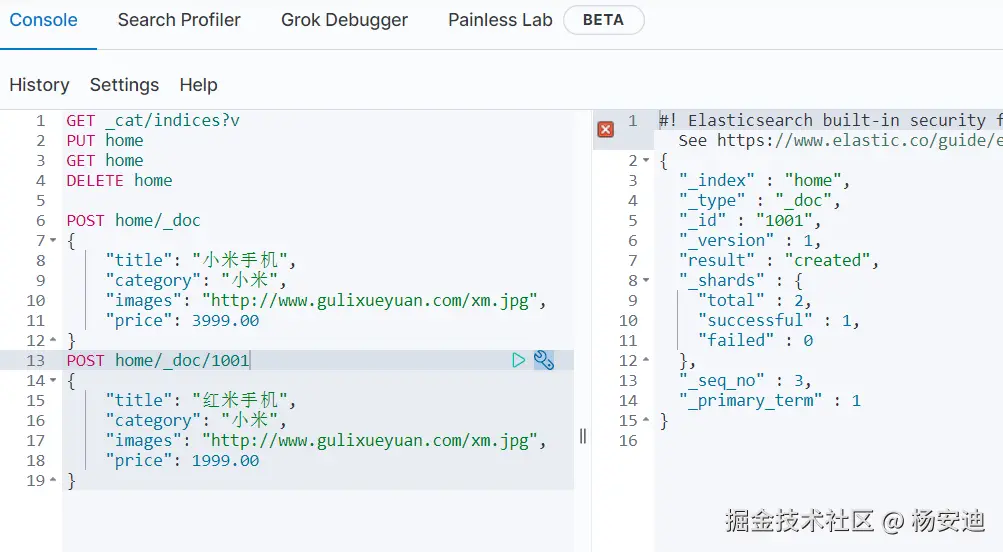Show the Help panel
The width and height of the screenshot is (1003, 552).
click(198, 85)
